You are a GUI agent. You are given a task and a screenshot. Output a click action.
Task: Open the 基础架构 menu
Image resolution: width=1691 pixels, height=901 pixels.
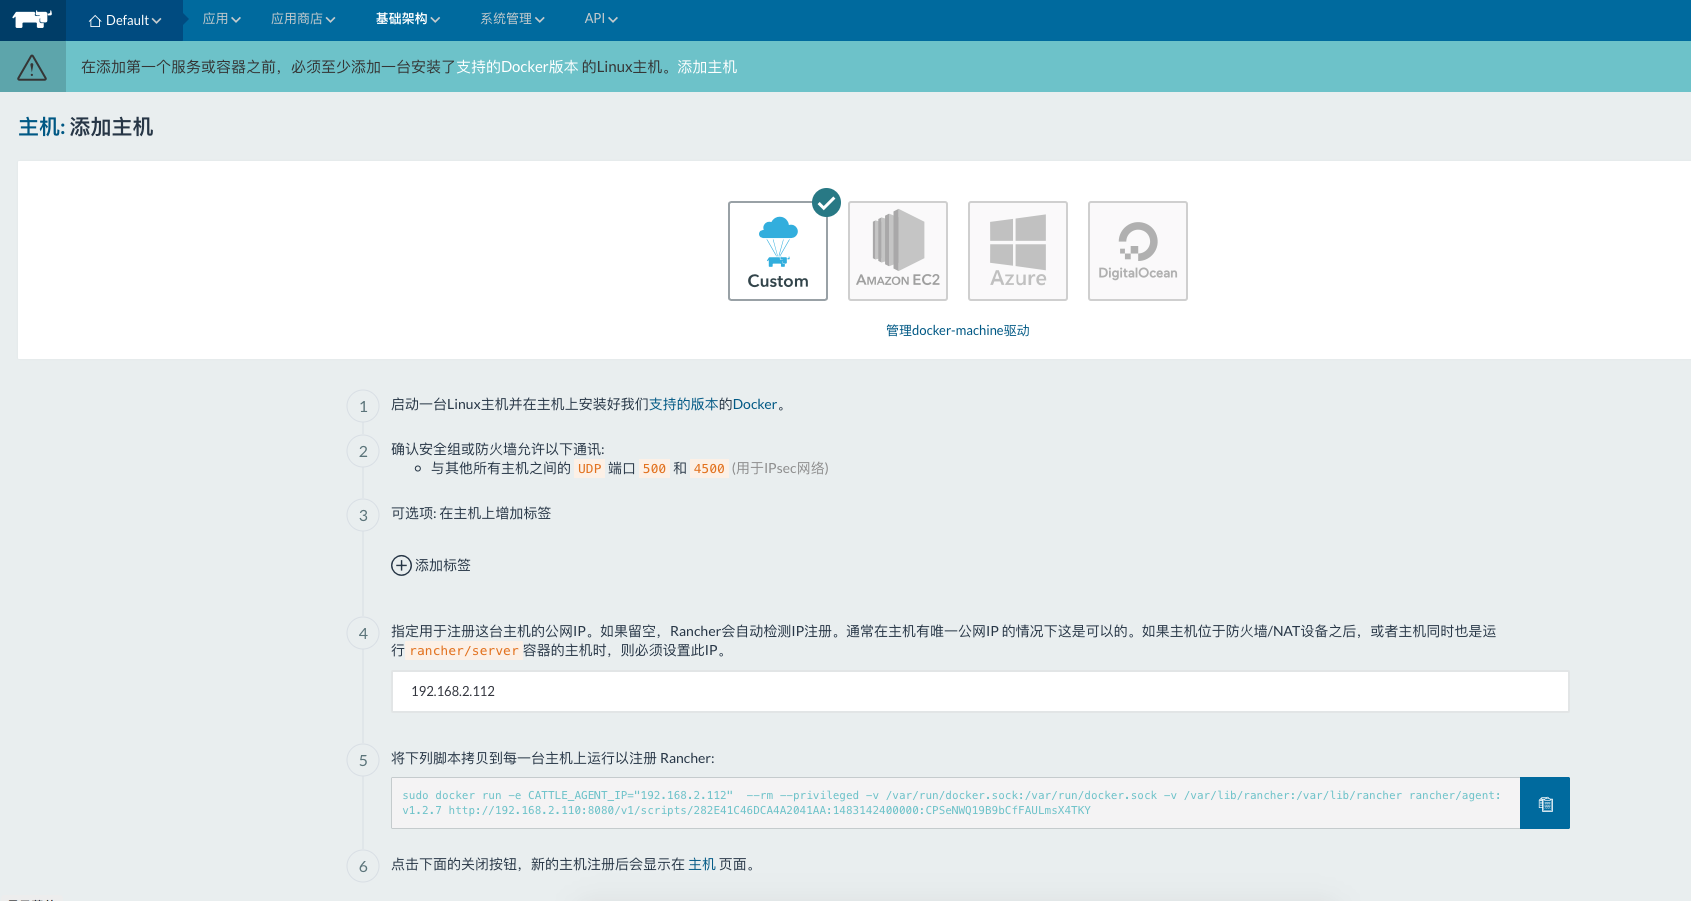point(407,19)
